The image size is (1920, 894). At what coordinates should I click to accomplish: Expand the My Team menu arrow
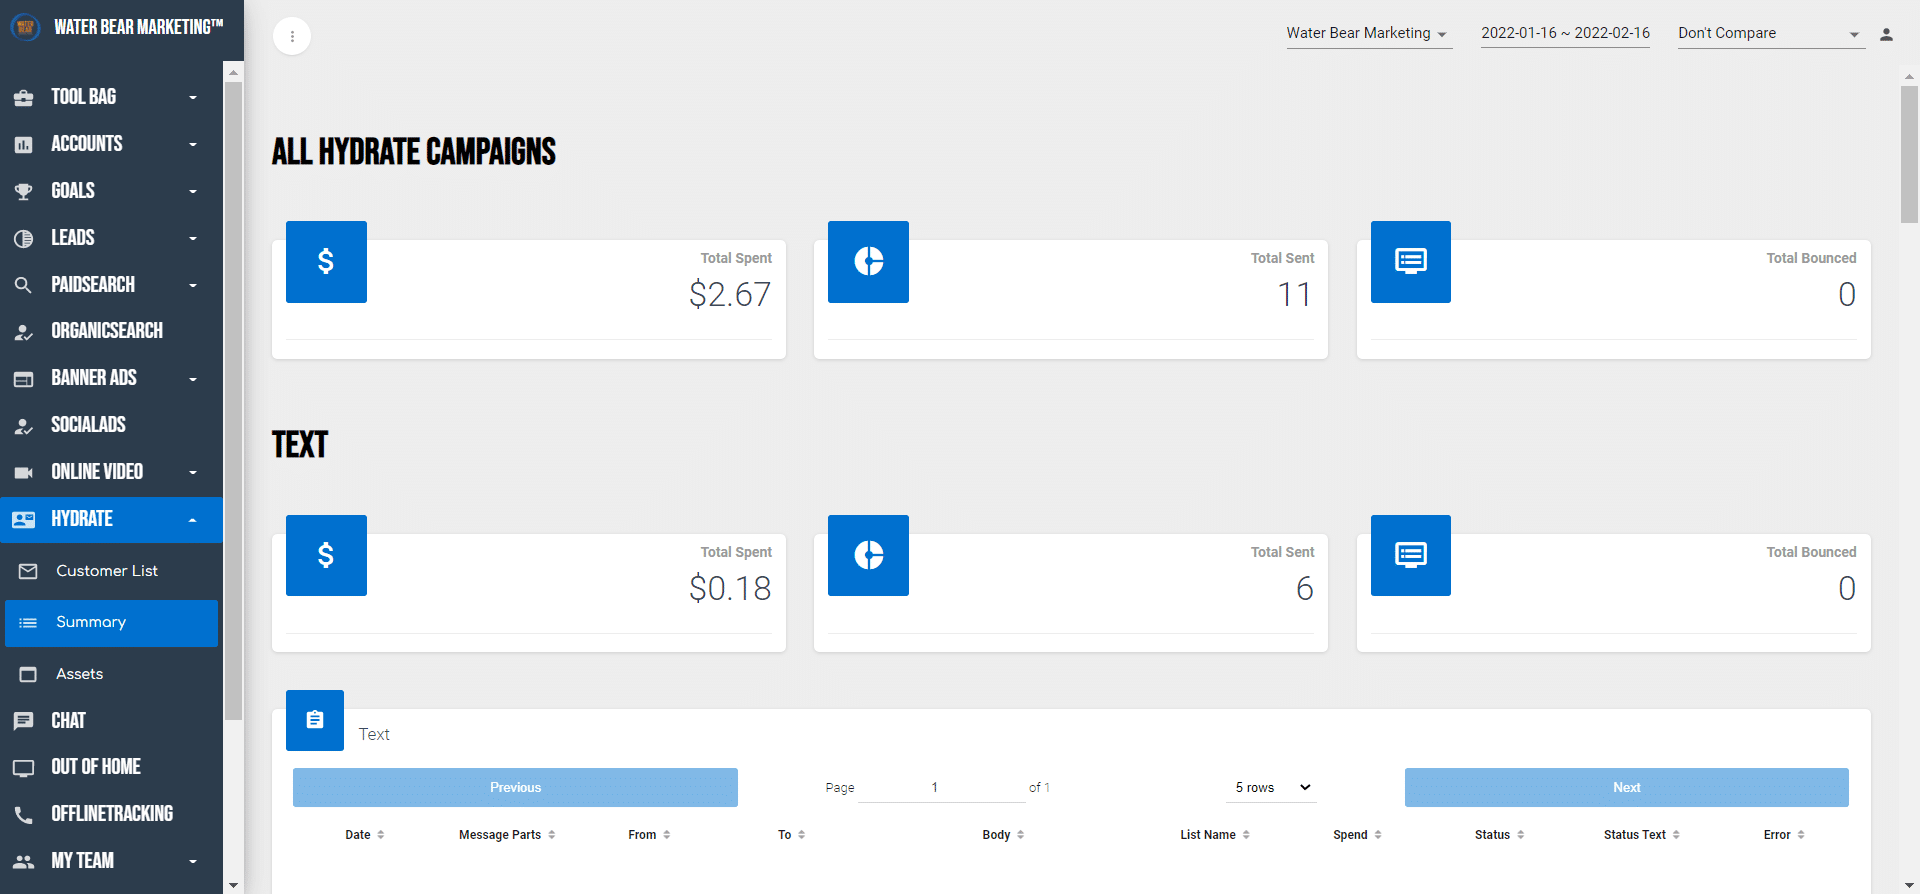(193, 862)
